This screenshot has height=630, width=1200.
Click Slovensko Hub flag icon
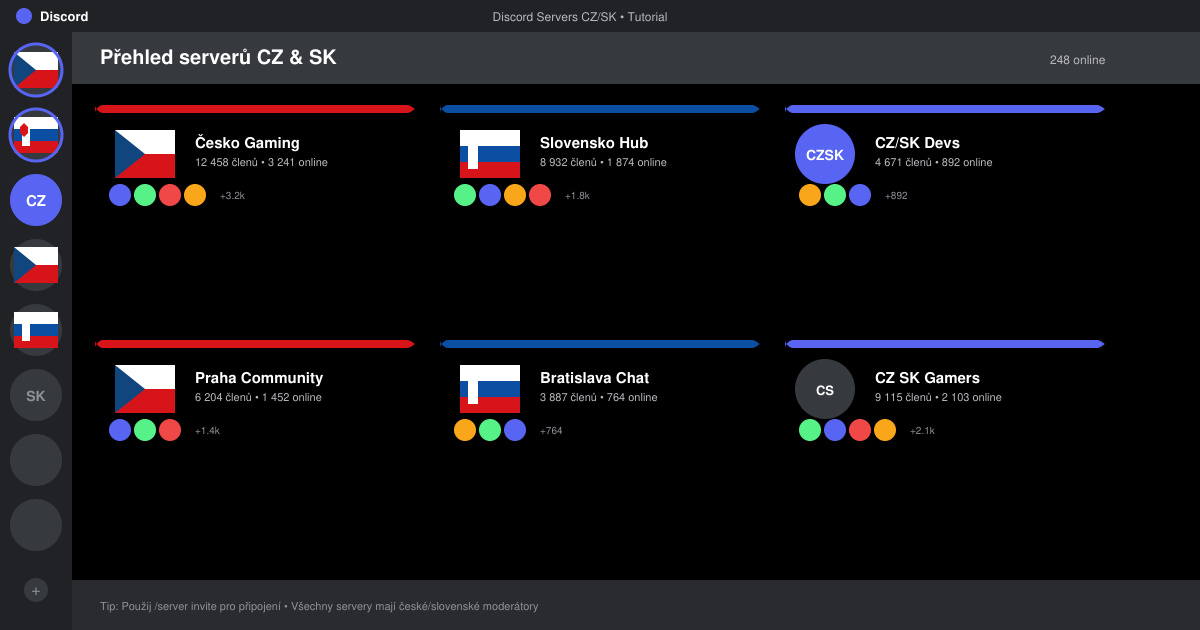[x=490, y=154]
